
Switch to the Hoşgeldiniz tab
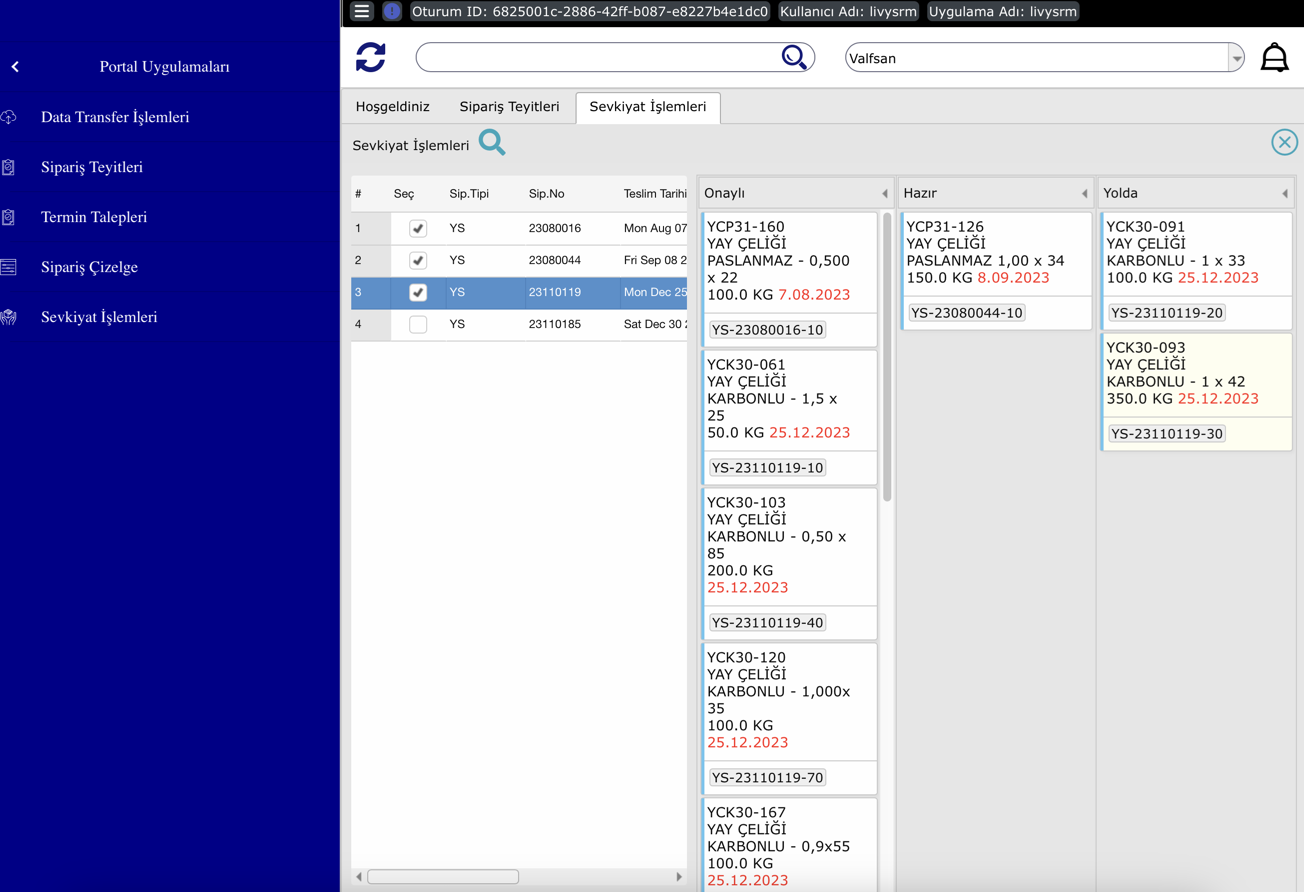click(x=392, y=107)
